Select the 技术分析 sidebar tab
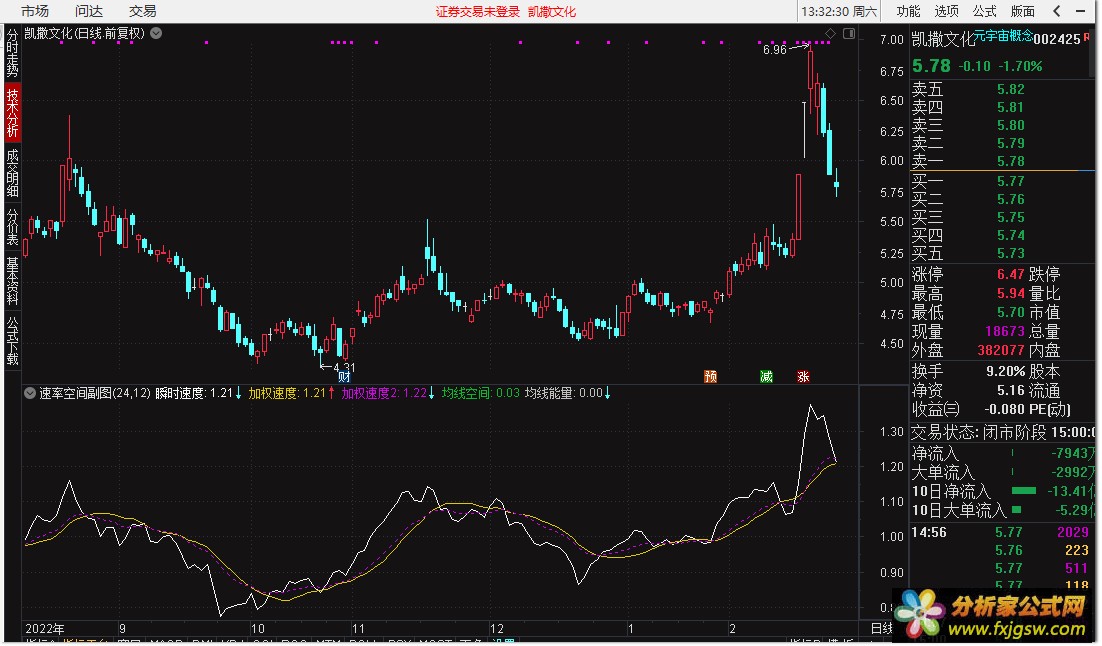 (13, 112)
